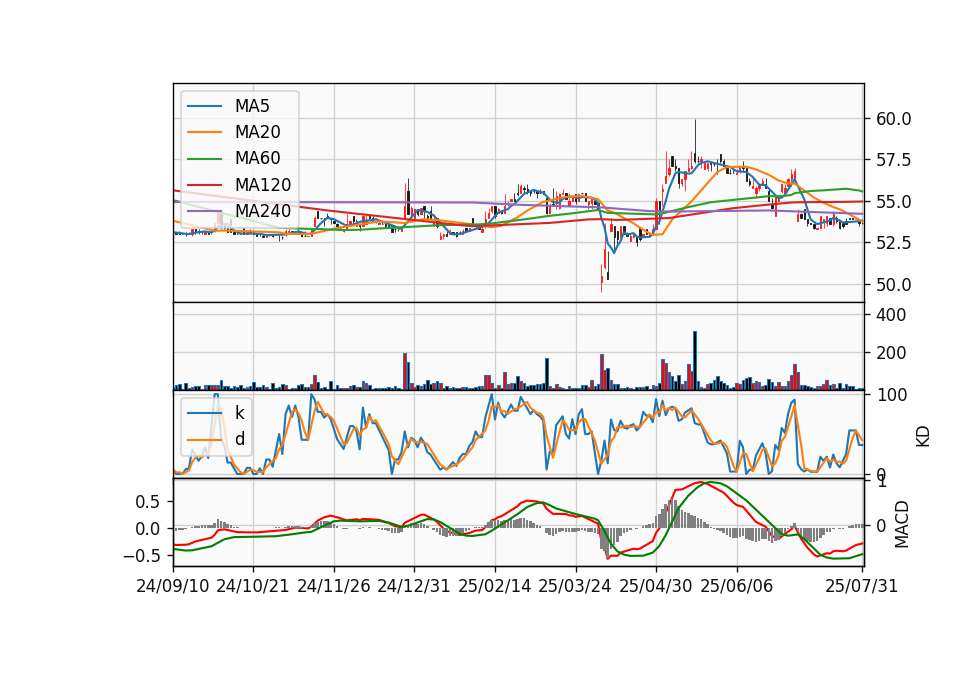Click the 50.0 price axis label
Screen dimensions: 960x690
tap(893, 285)
